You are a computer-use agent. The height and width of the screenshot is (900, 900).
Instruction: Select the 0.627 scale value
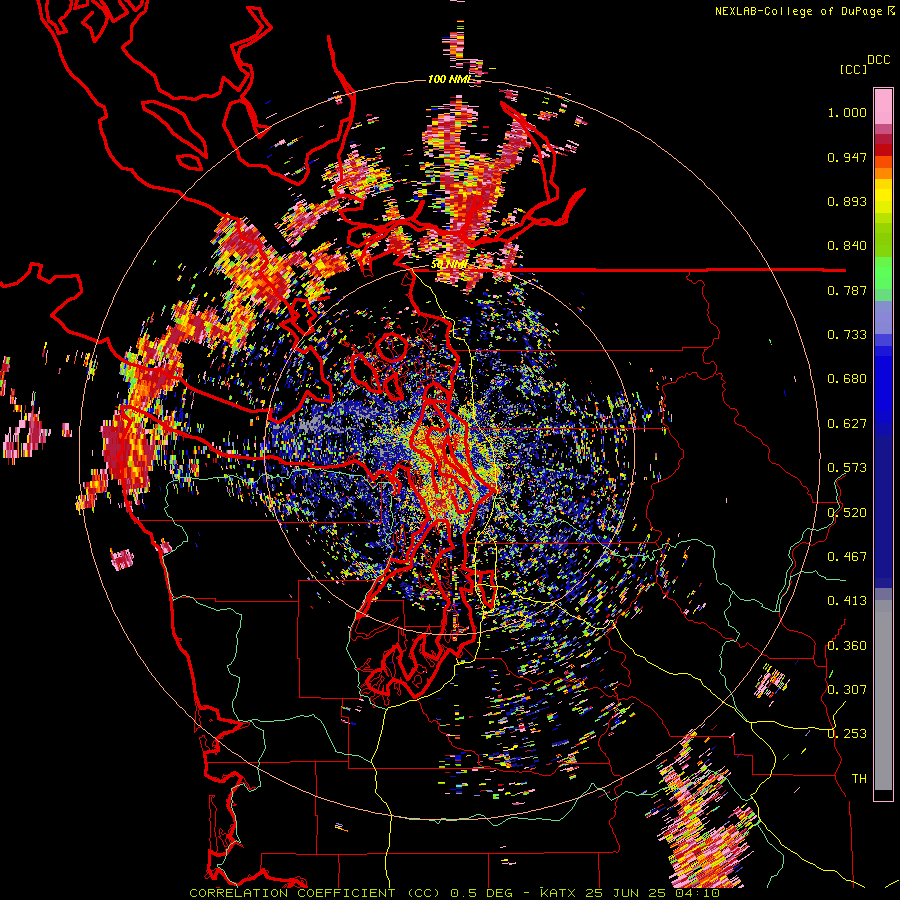[847, 424]
